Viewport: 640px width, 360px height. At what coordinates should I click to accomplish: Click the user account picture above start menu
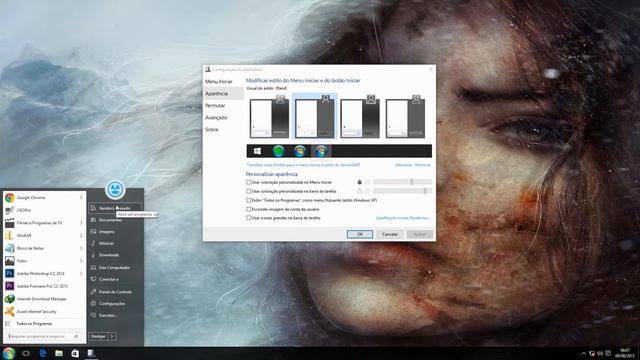[115, 189]
